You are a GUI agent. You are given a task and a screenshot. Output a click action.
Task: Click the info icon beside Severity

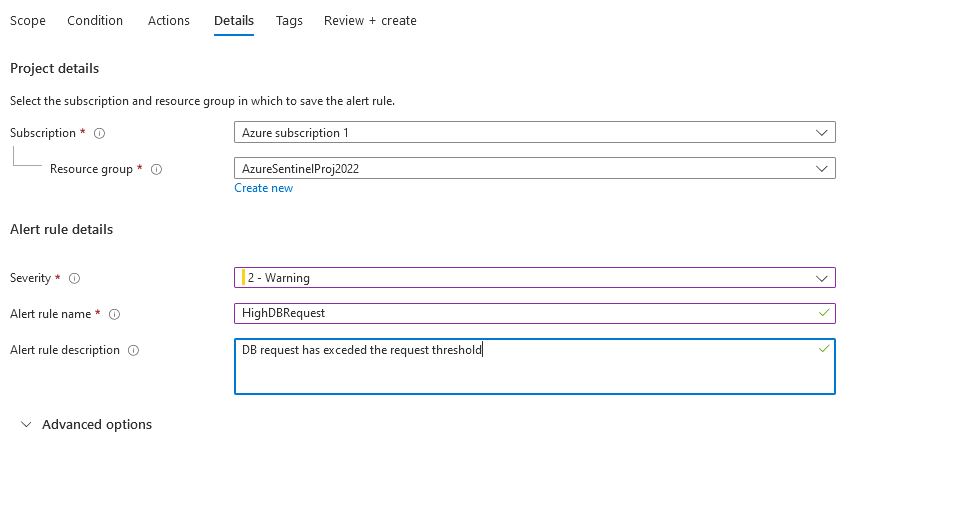click(74, 278)
